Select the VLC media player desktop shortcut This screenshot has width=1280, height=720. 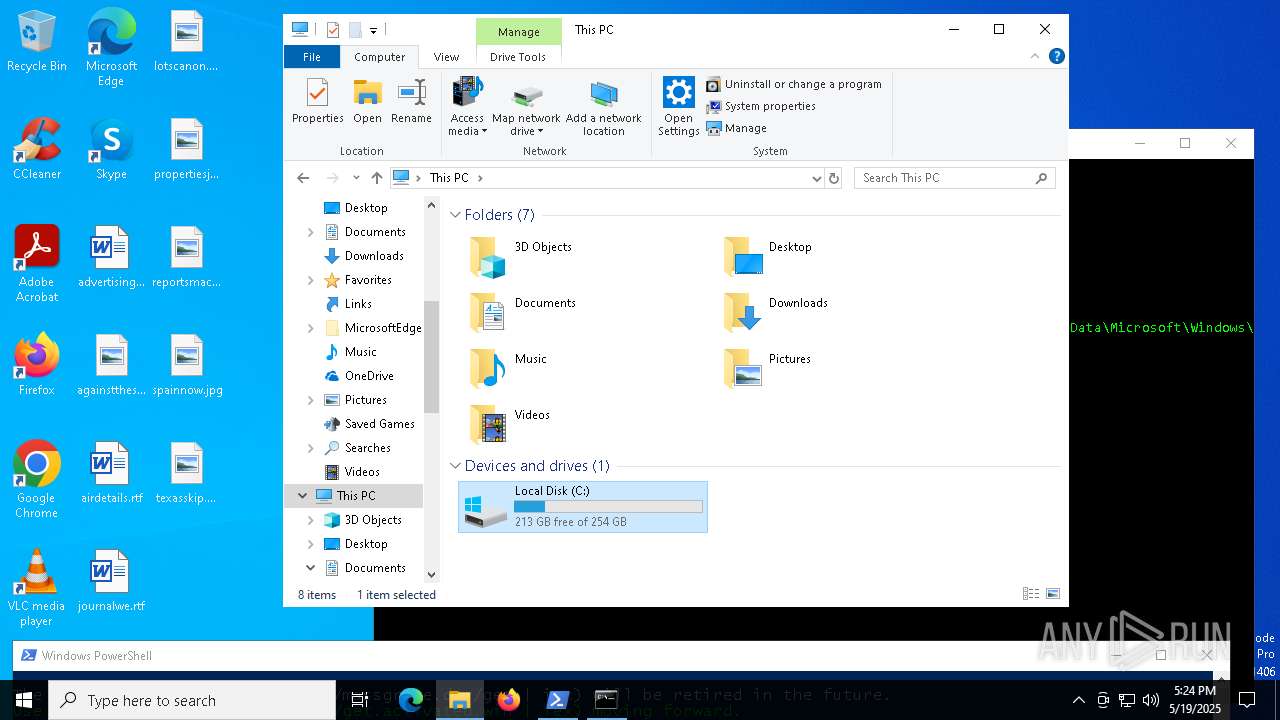36,588
